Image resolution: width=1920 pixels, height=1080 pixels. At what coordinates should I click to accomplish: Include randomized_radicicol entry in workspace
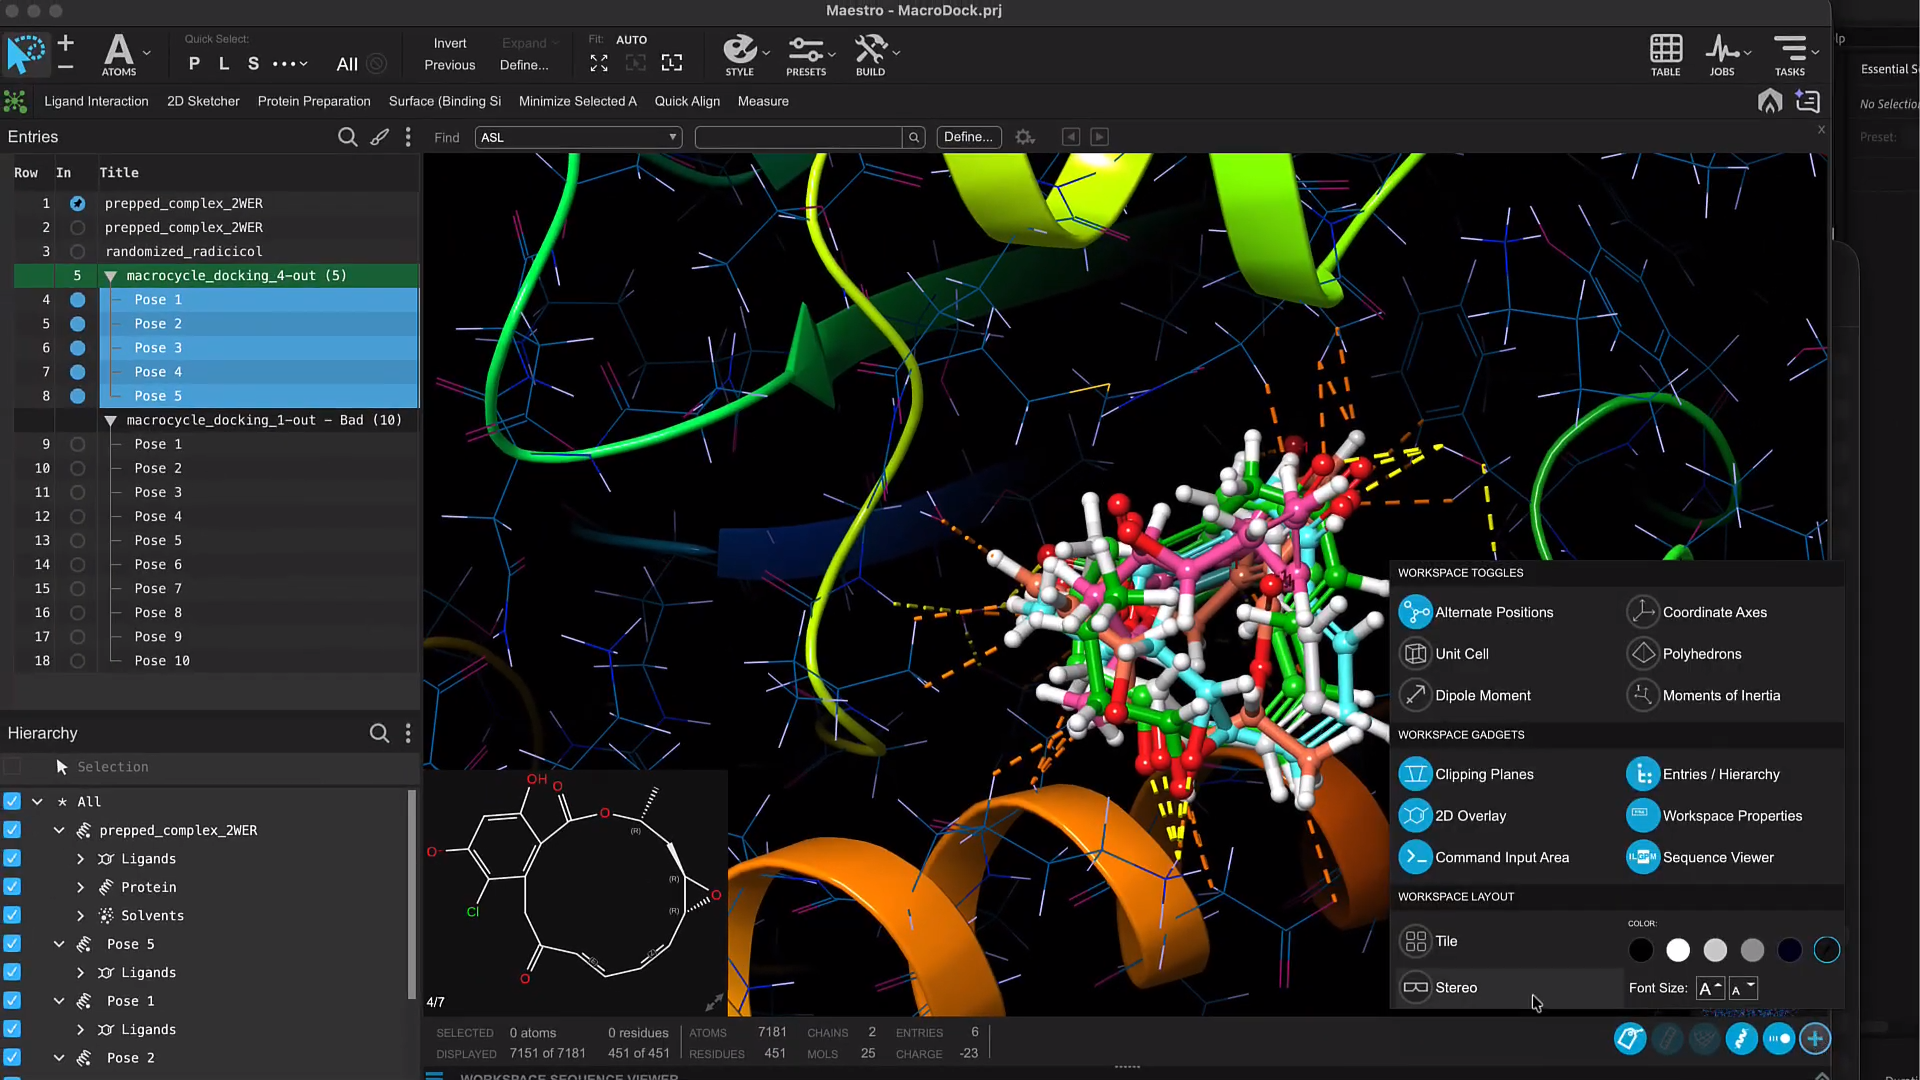[x=77, y=252]
